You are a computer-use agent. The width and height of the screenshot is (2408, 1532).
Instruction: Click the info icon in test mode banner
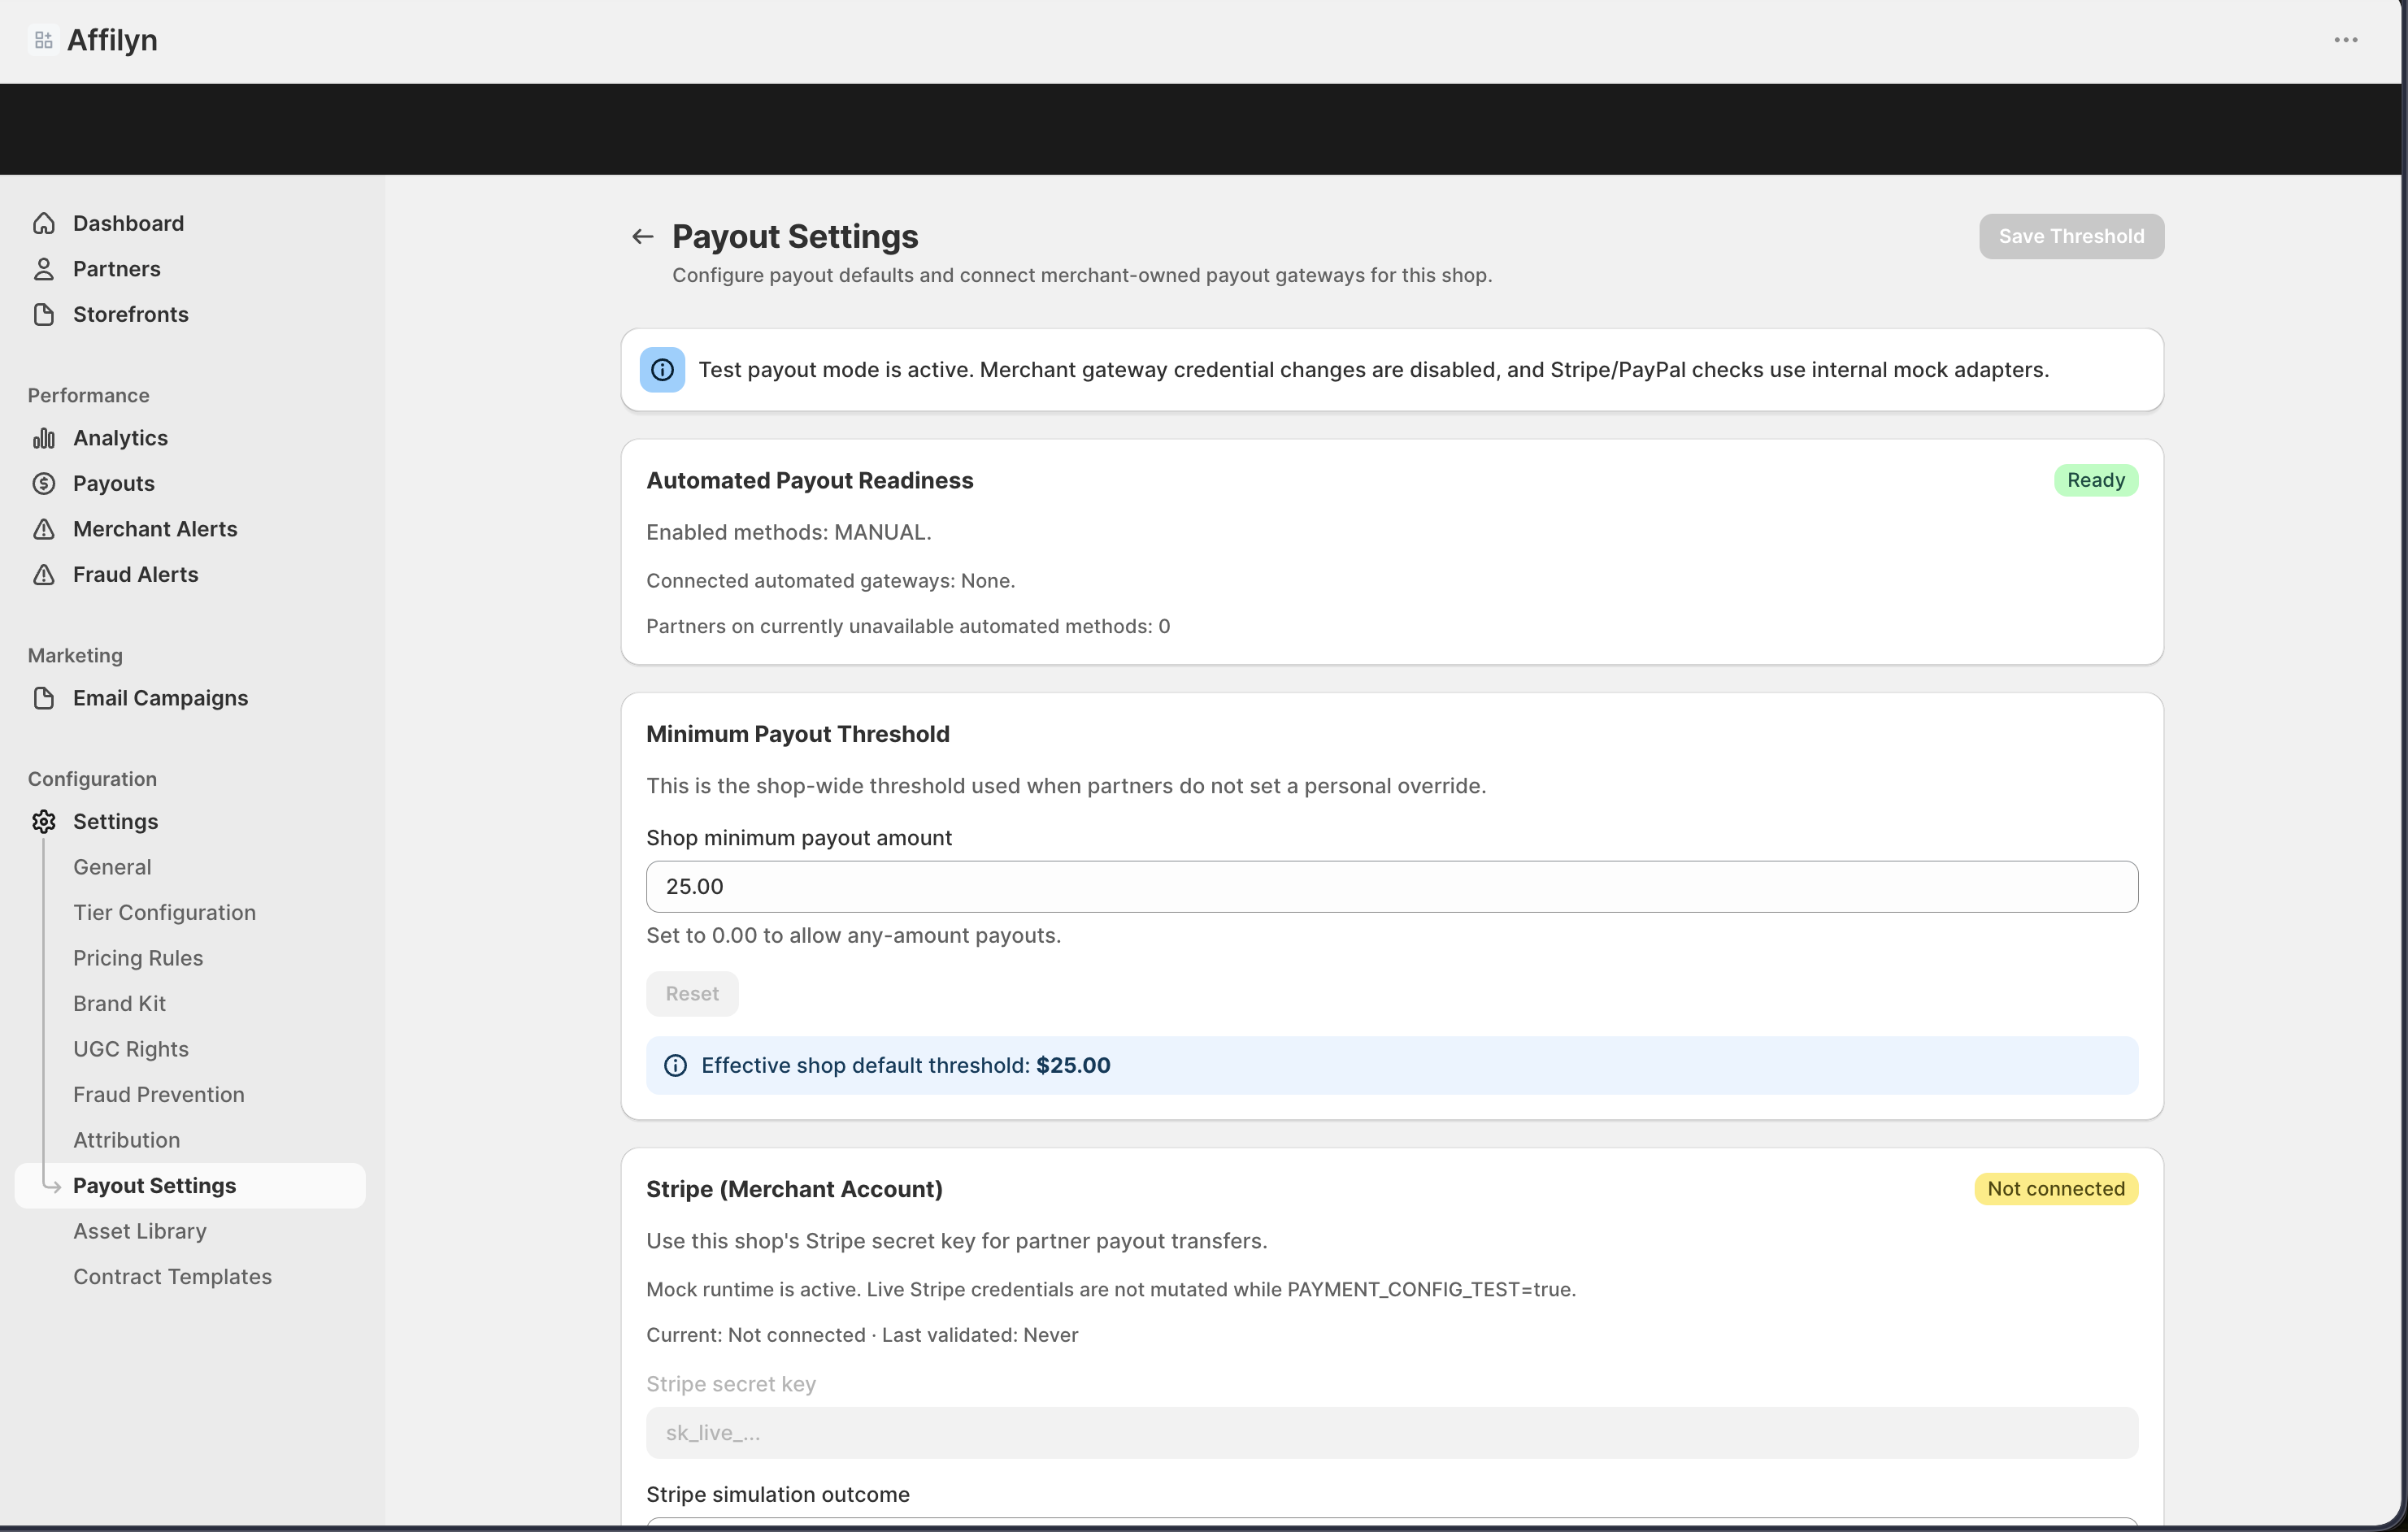tap(662, 370)
